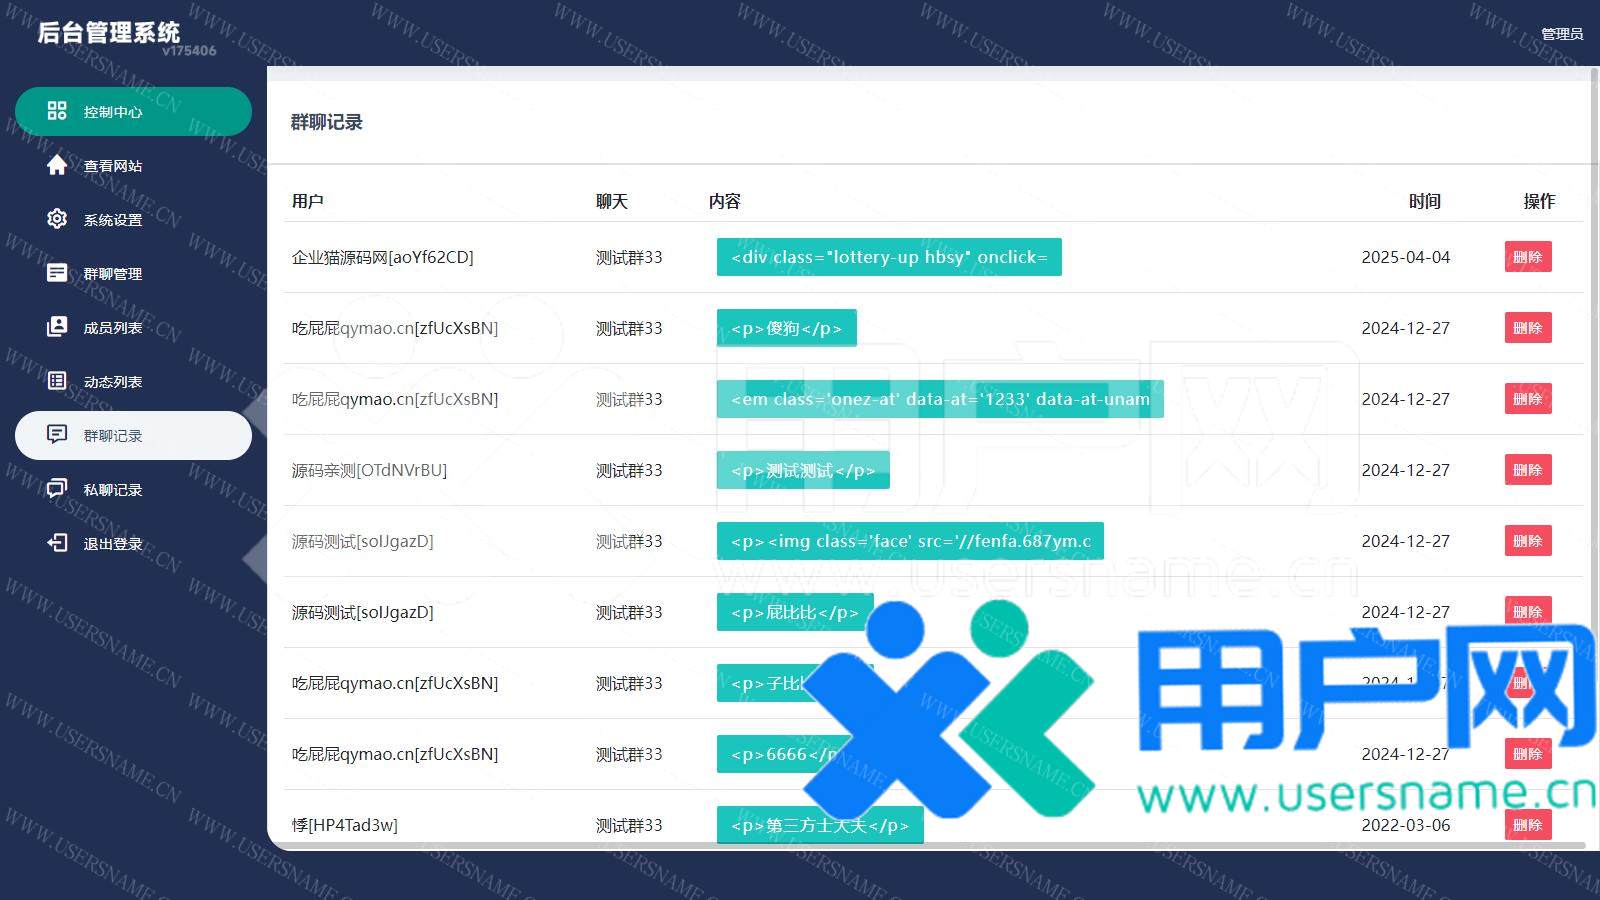Delete the 2025-04-04 chat record

[1527, 257]
